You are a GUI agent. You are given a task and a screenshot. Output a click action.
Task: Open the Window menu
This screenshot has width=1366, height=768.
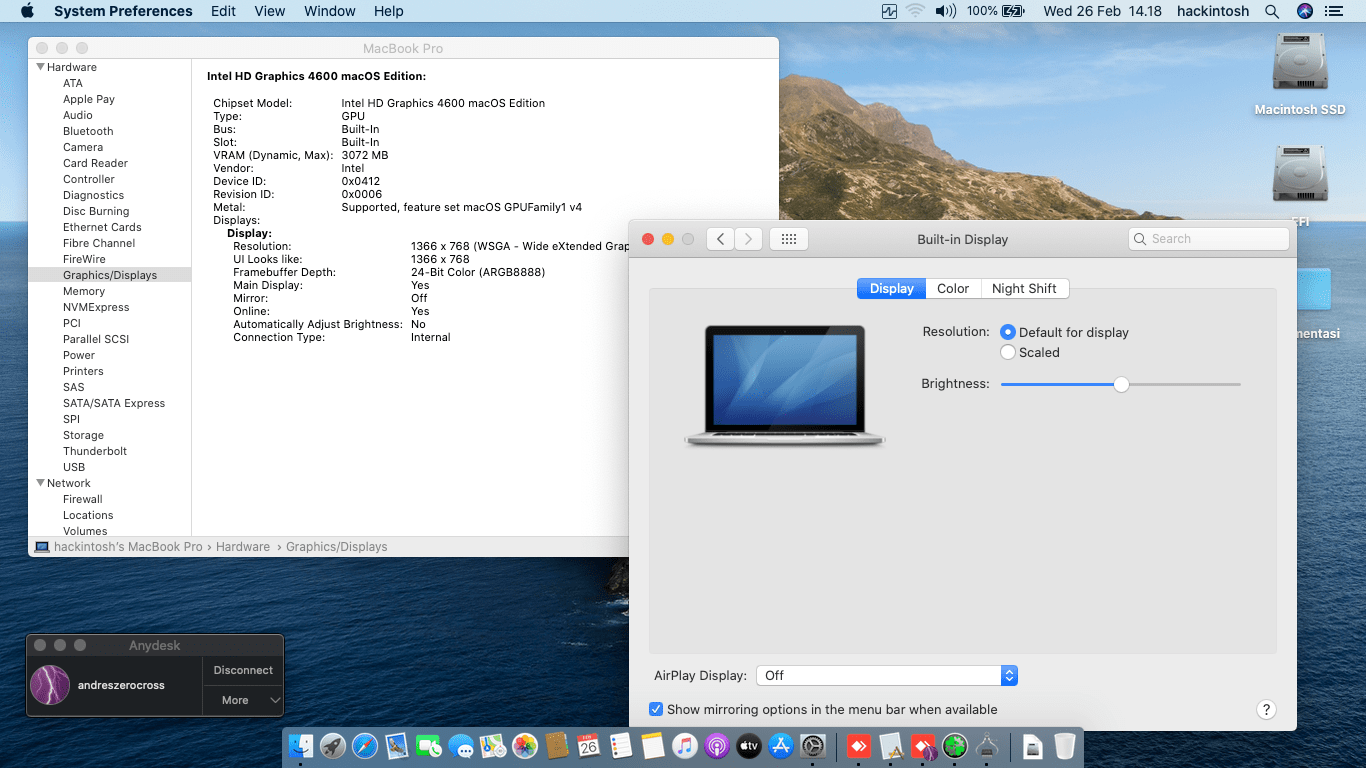(x=329, y=11)
